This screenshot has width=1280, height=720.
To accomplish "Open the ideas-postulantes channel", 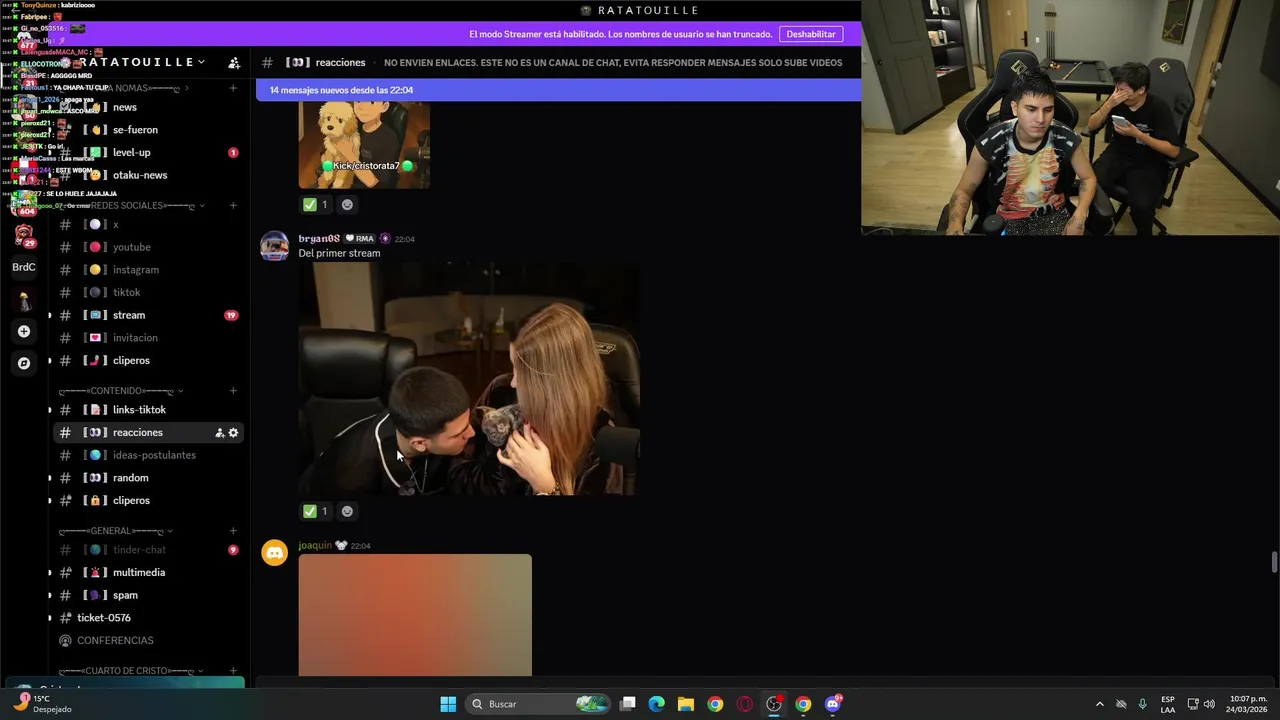I will coord(147,455).
